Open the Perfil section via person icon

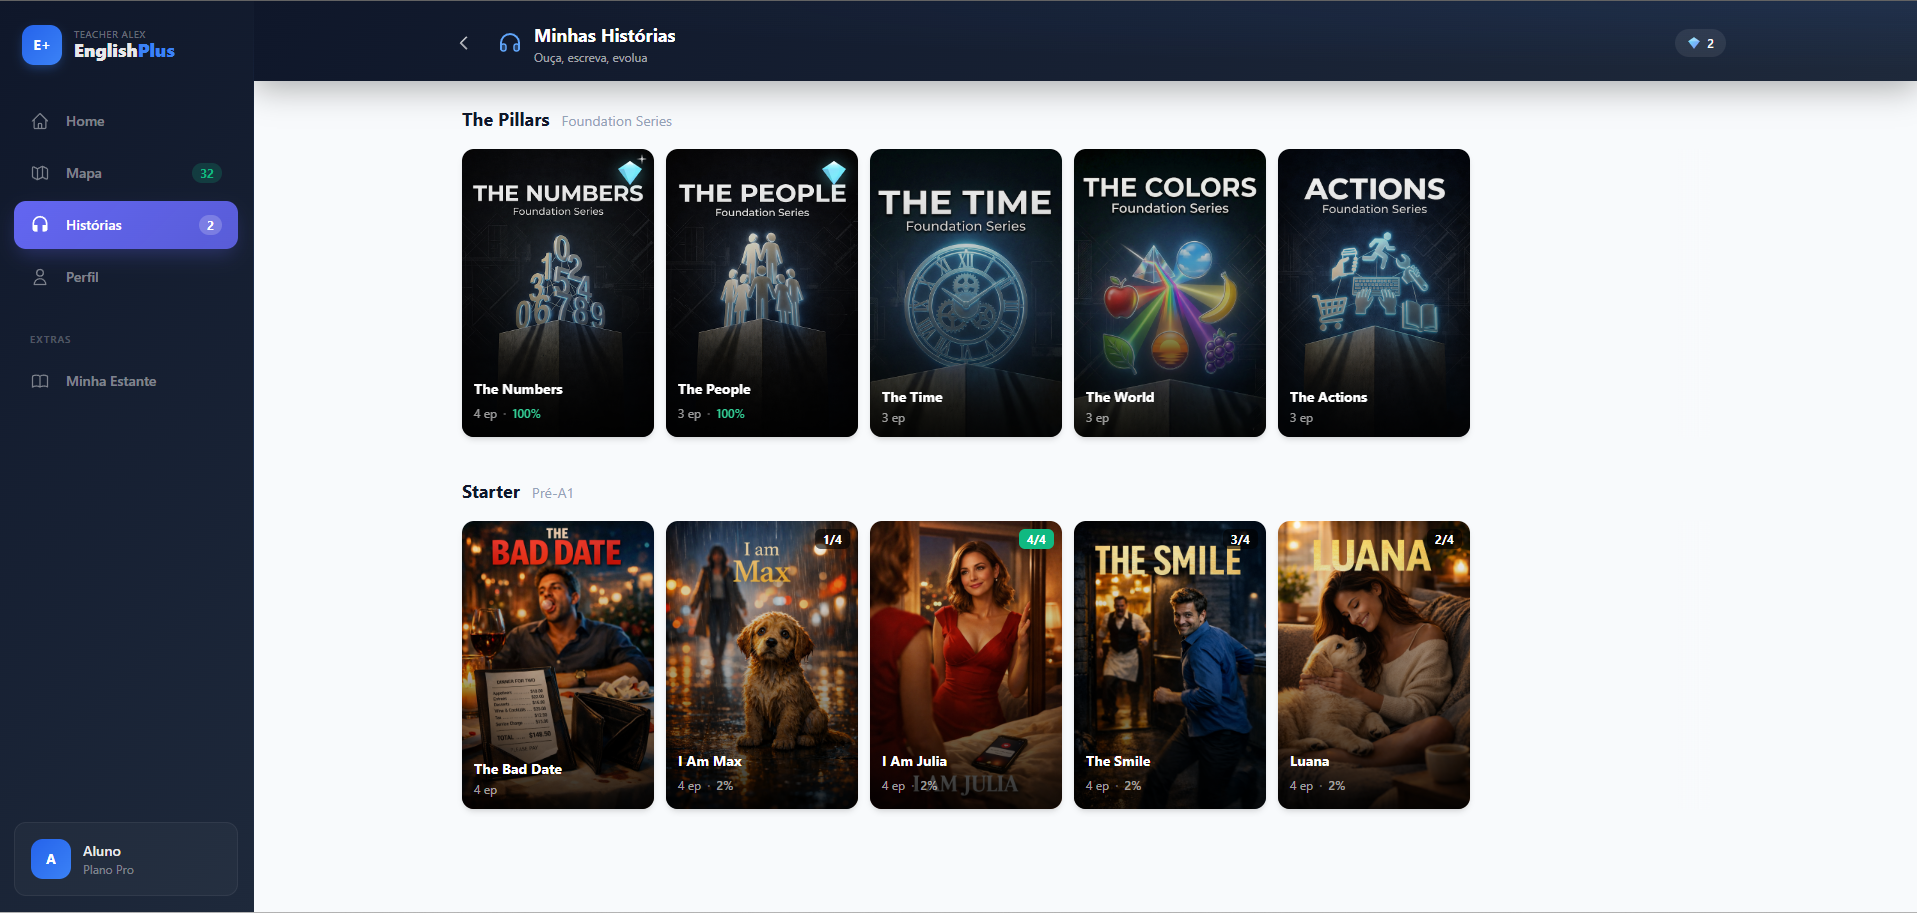(40, 277)
